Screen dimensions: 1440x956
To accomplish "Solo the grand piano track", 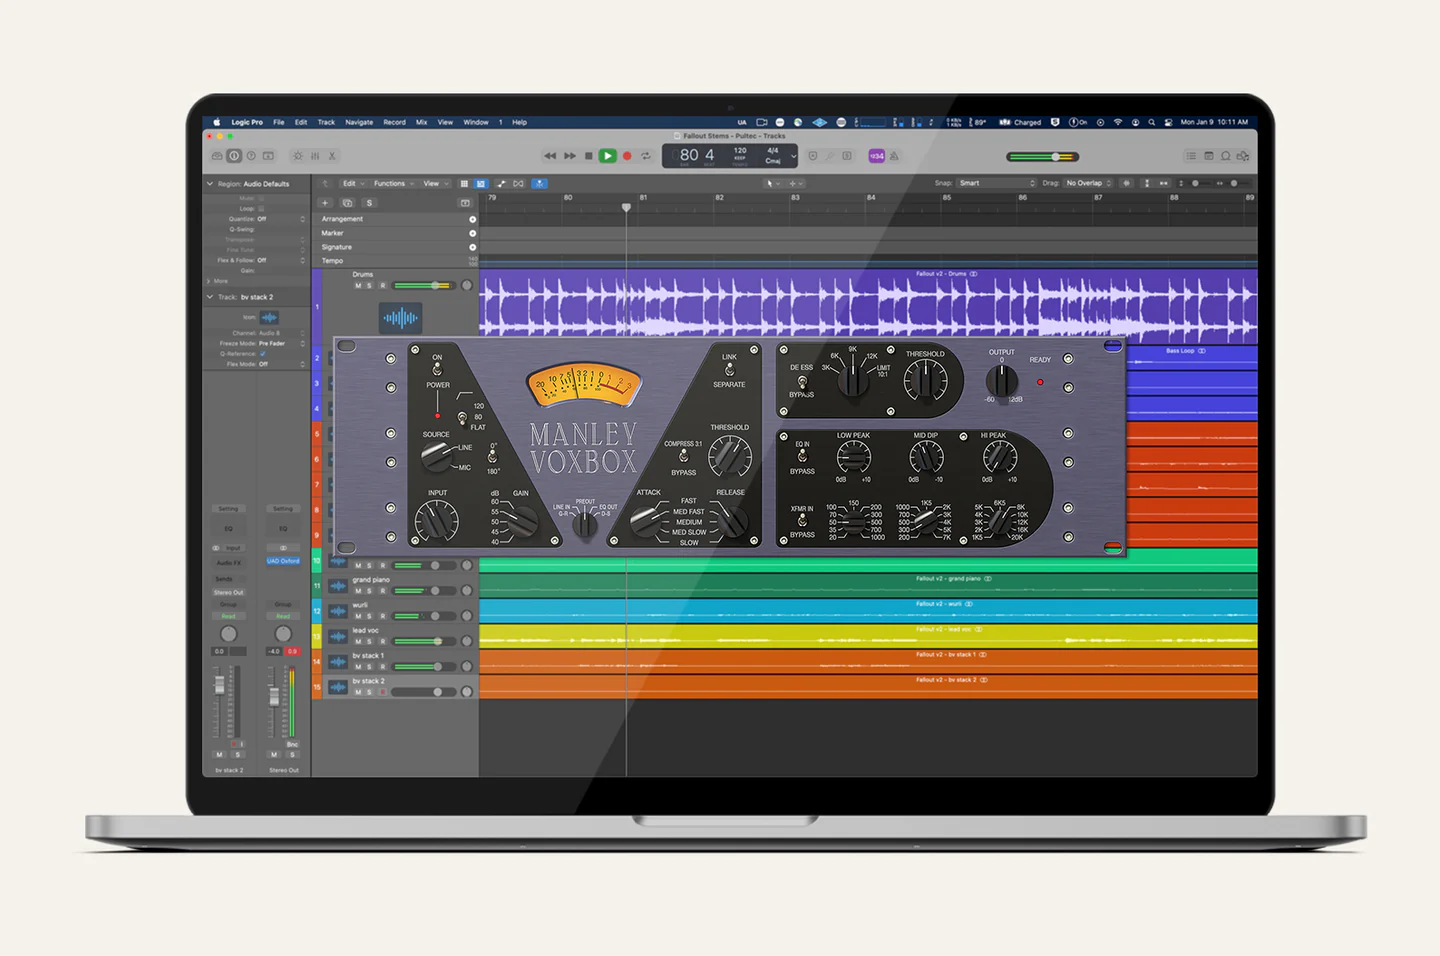I will (370, 591).
